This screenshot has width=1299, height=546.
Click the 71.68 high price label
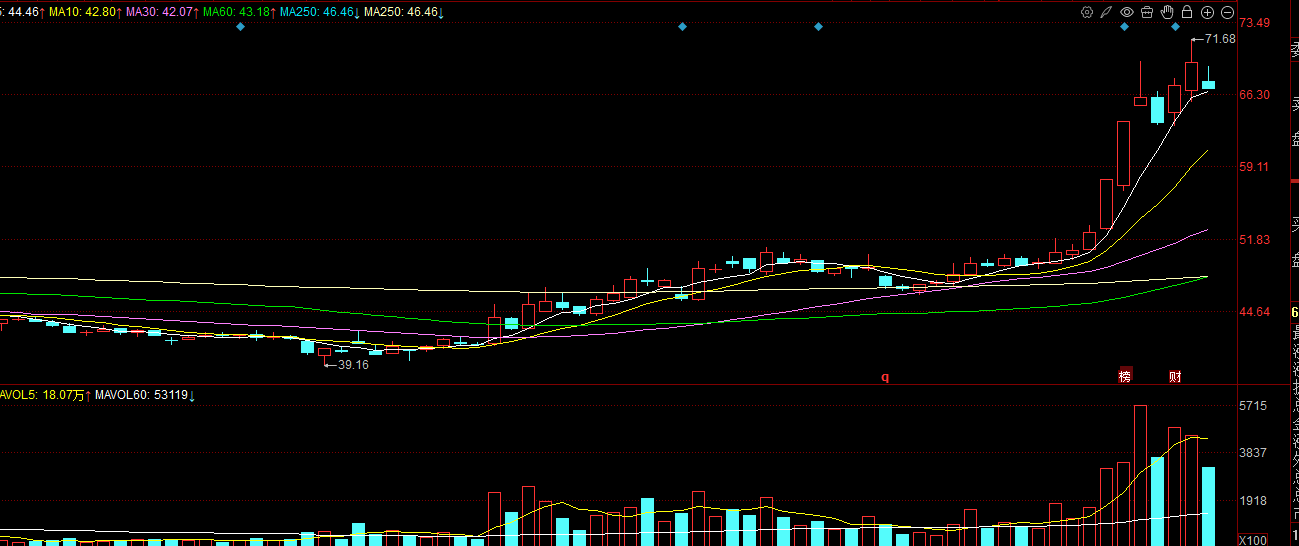coord(1221,39)
